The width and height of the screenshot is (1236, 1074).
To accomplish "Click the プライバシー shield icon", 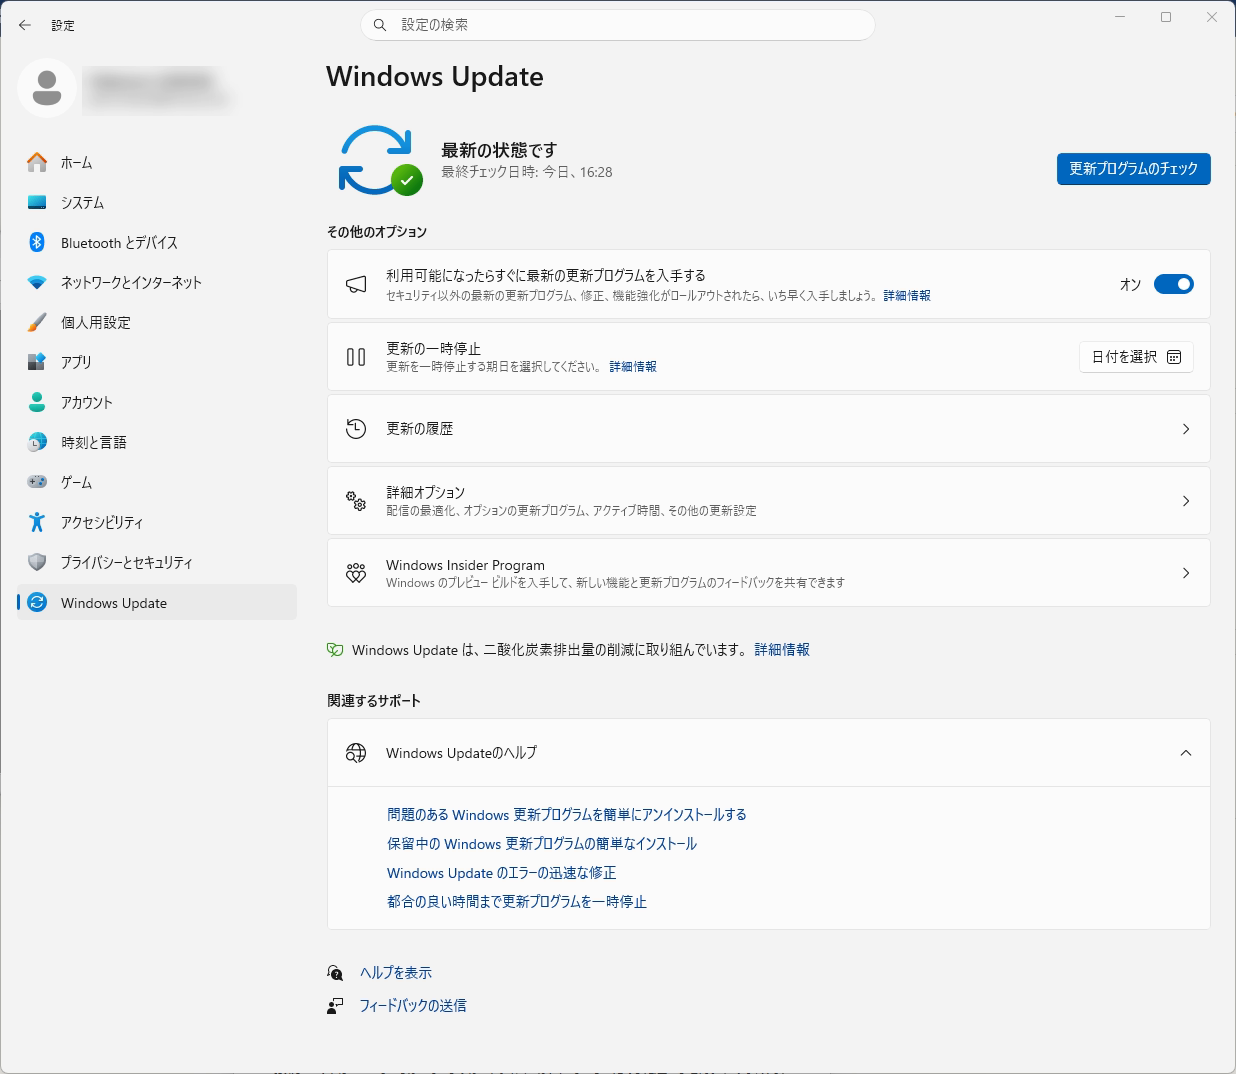I will pyautogui.click(x=37, y=562).
